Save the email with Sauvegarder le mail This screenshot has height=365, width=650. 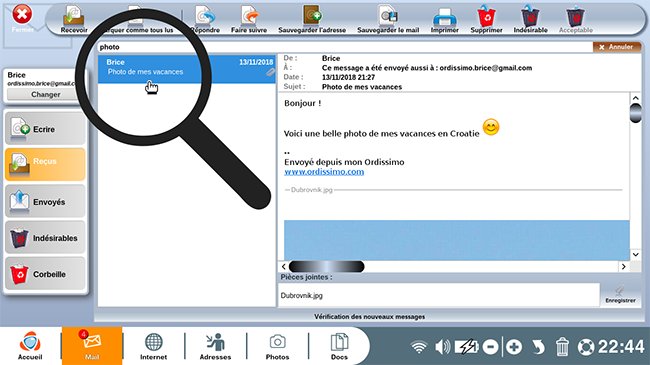[388, 19]
